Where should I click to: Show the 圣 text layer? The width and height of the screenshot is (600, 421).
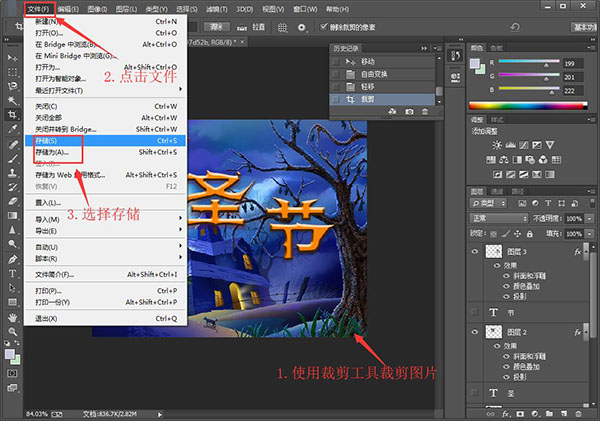[475, 393]
